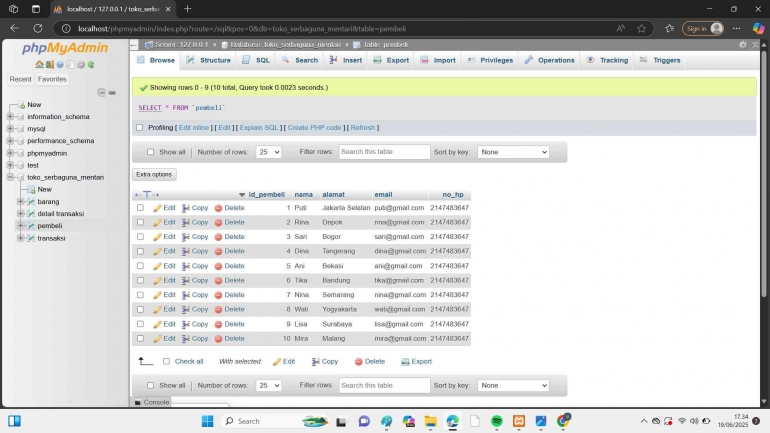Open the Export tab
Screen dimensions: 770x433
pos(391,60)
